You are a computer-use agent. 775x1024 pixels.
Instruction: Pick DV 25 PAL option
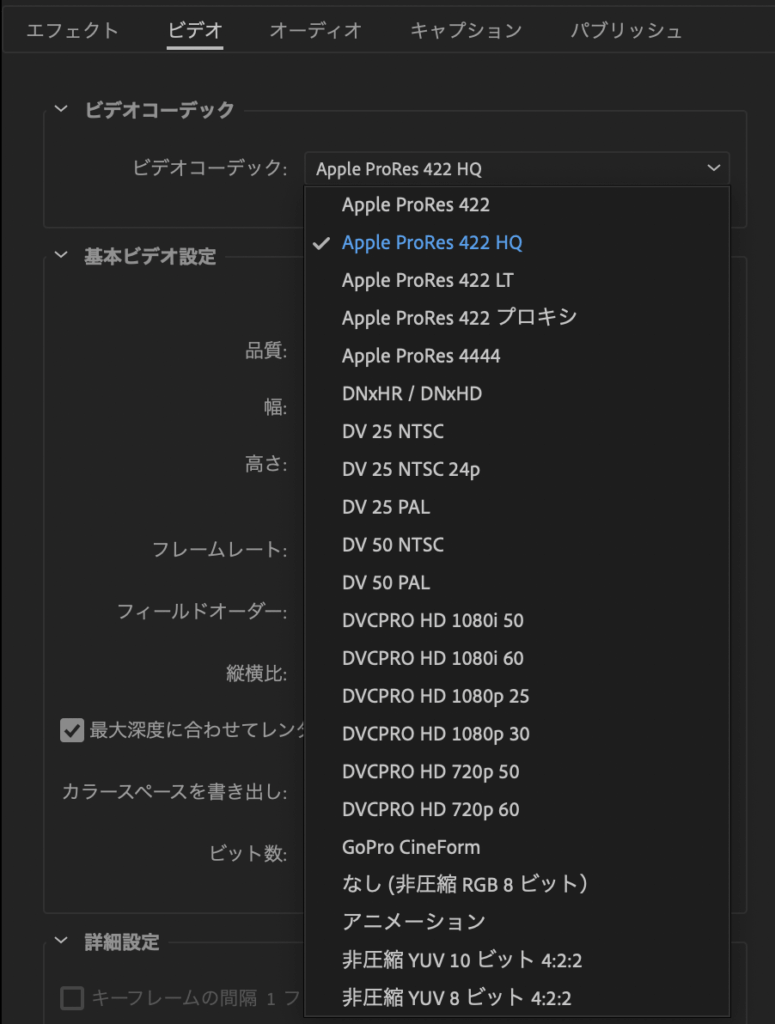click(517, 507)
